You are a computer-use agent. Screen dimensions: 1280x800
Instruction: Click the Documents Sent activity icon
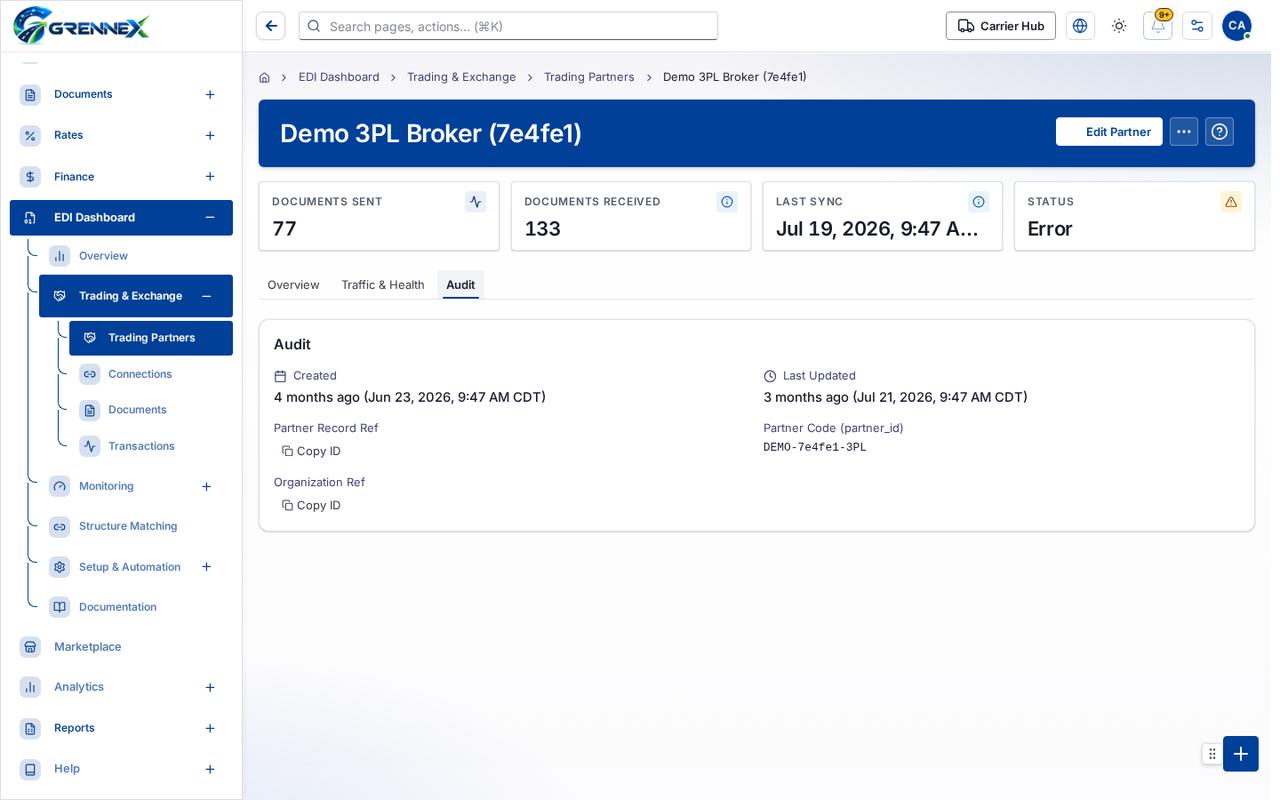[475, 202]
